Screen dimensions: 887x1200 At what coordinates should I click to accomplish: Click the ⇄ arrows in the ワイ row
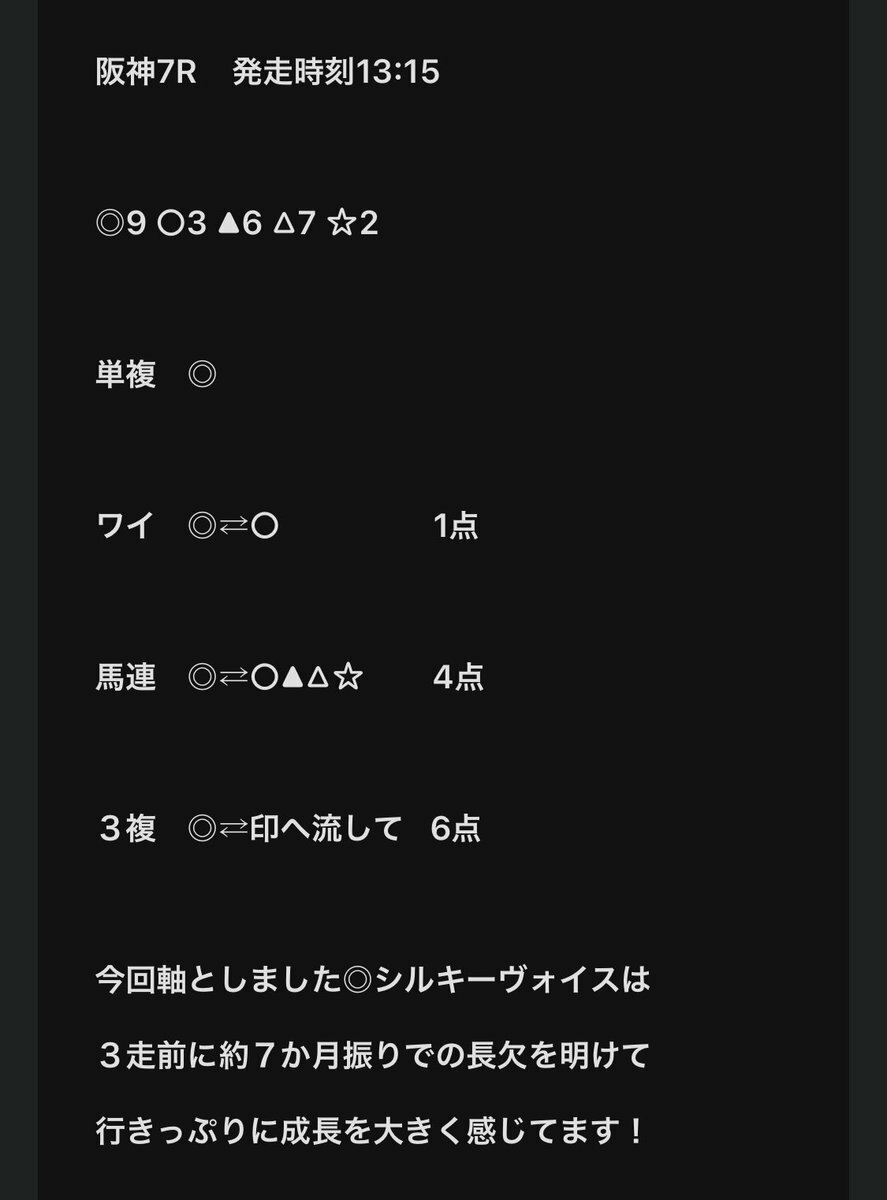tap(233, 527)
